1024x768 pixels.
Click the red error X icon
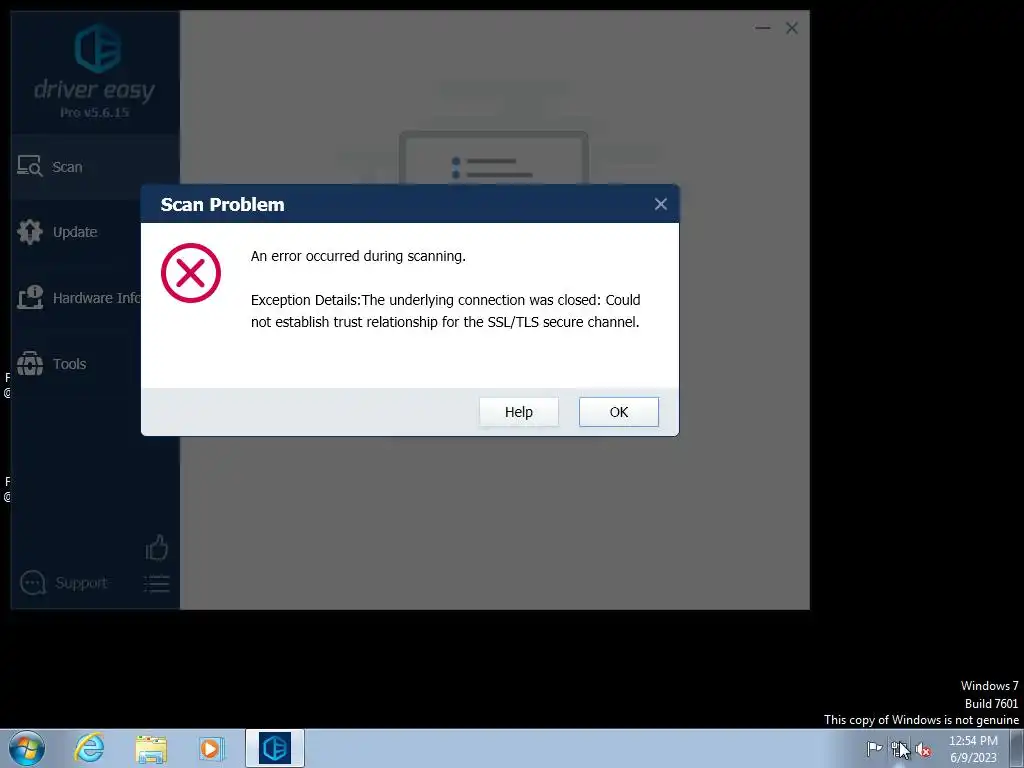pyautogui.click(x=191, y=273)
